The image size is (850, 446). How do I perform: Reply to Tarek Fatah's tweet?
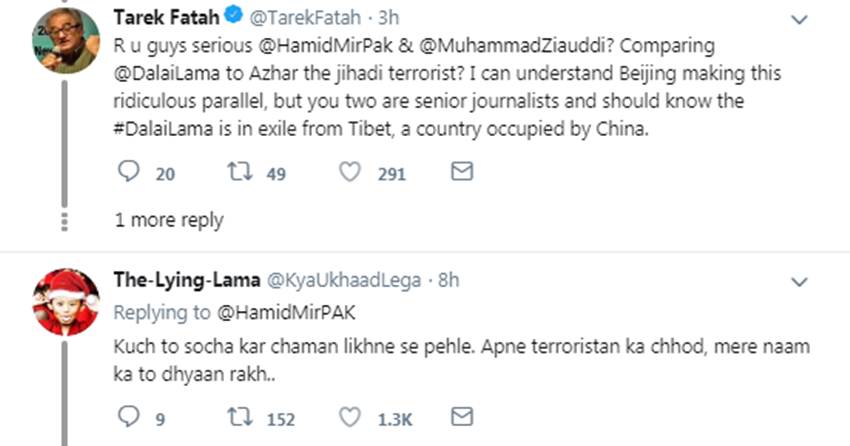[129, 173]
